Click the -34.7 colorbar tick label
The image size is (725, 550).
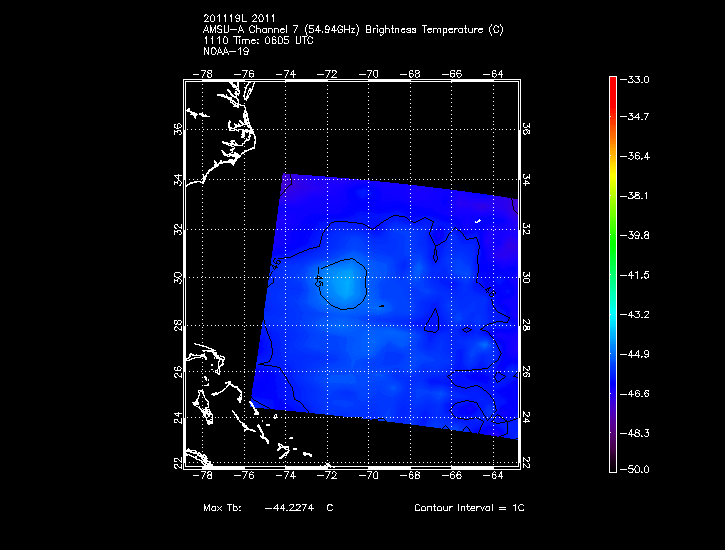pyautogui.click(x=635, y=116)
